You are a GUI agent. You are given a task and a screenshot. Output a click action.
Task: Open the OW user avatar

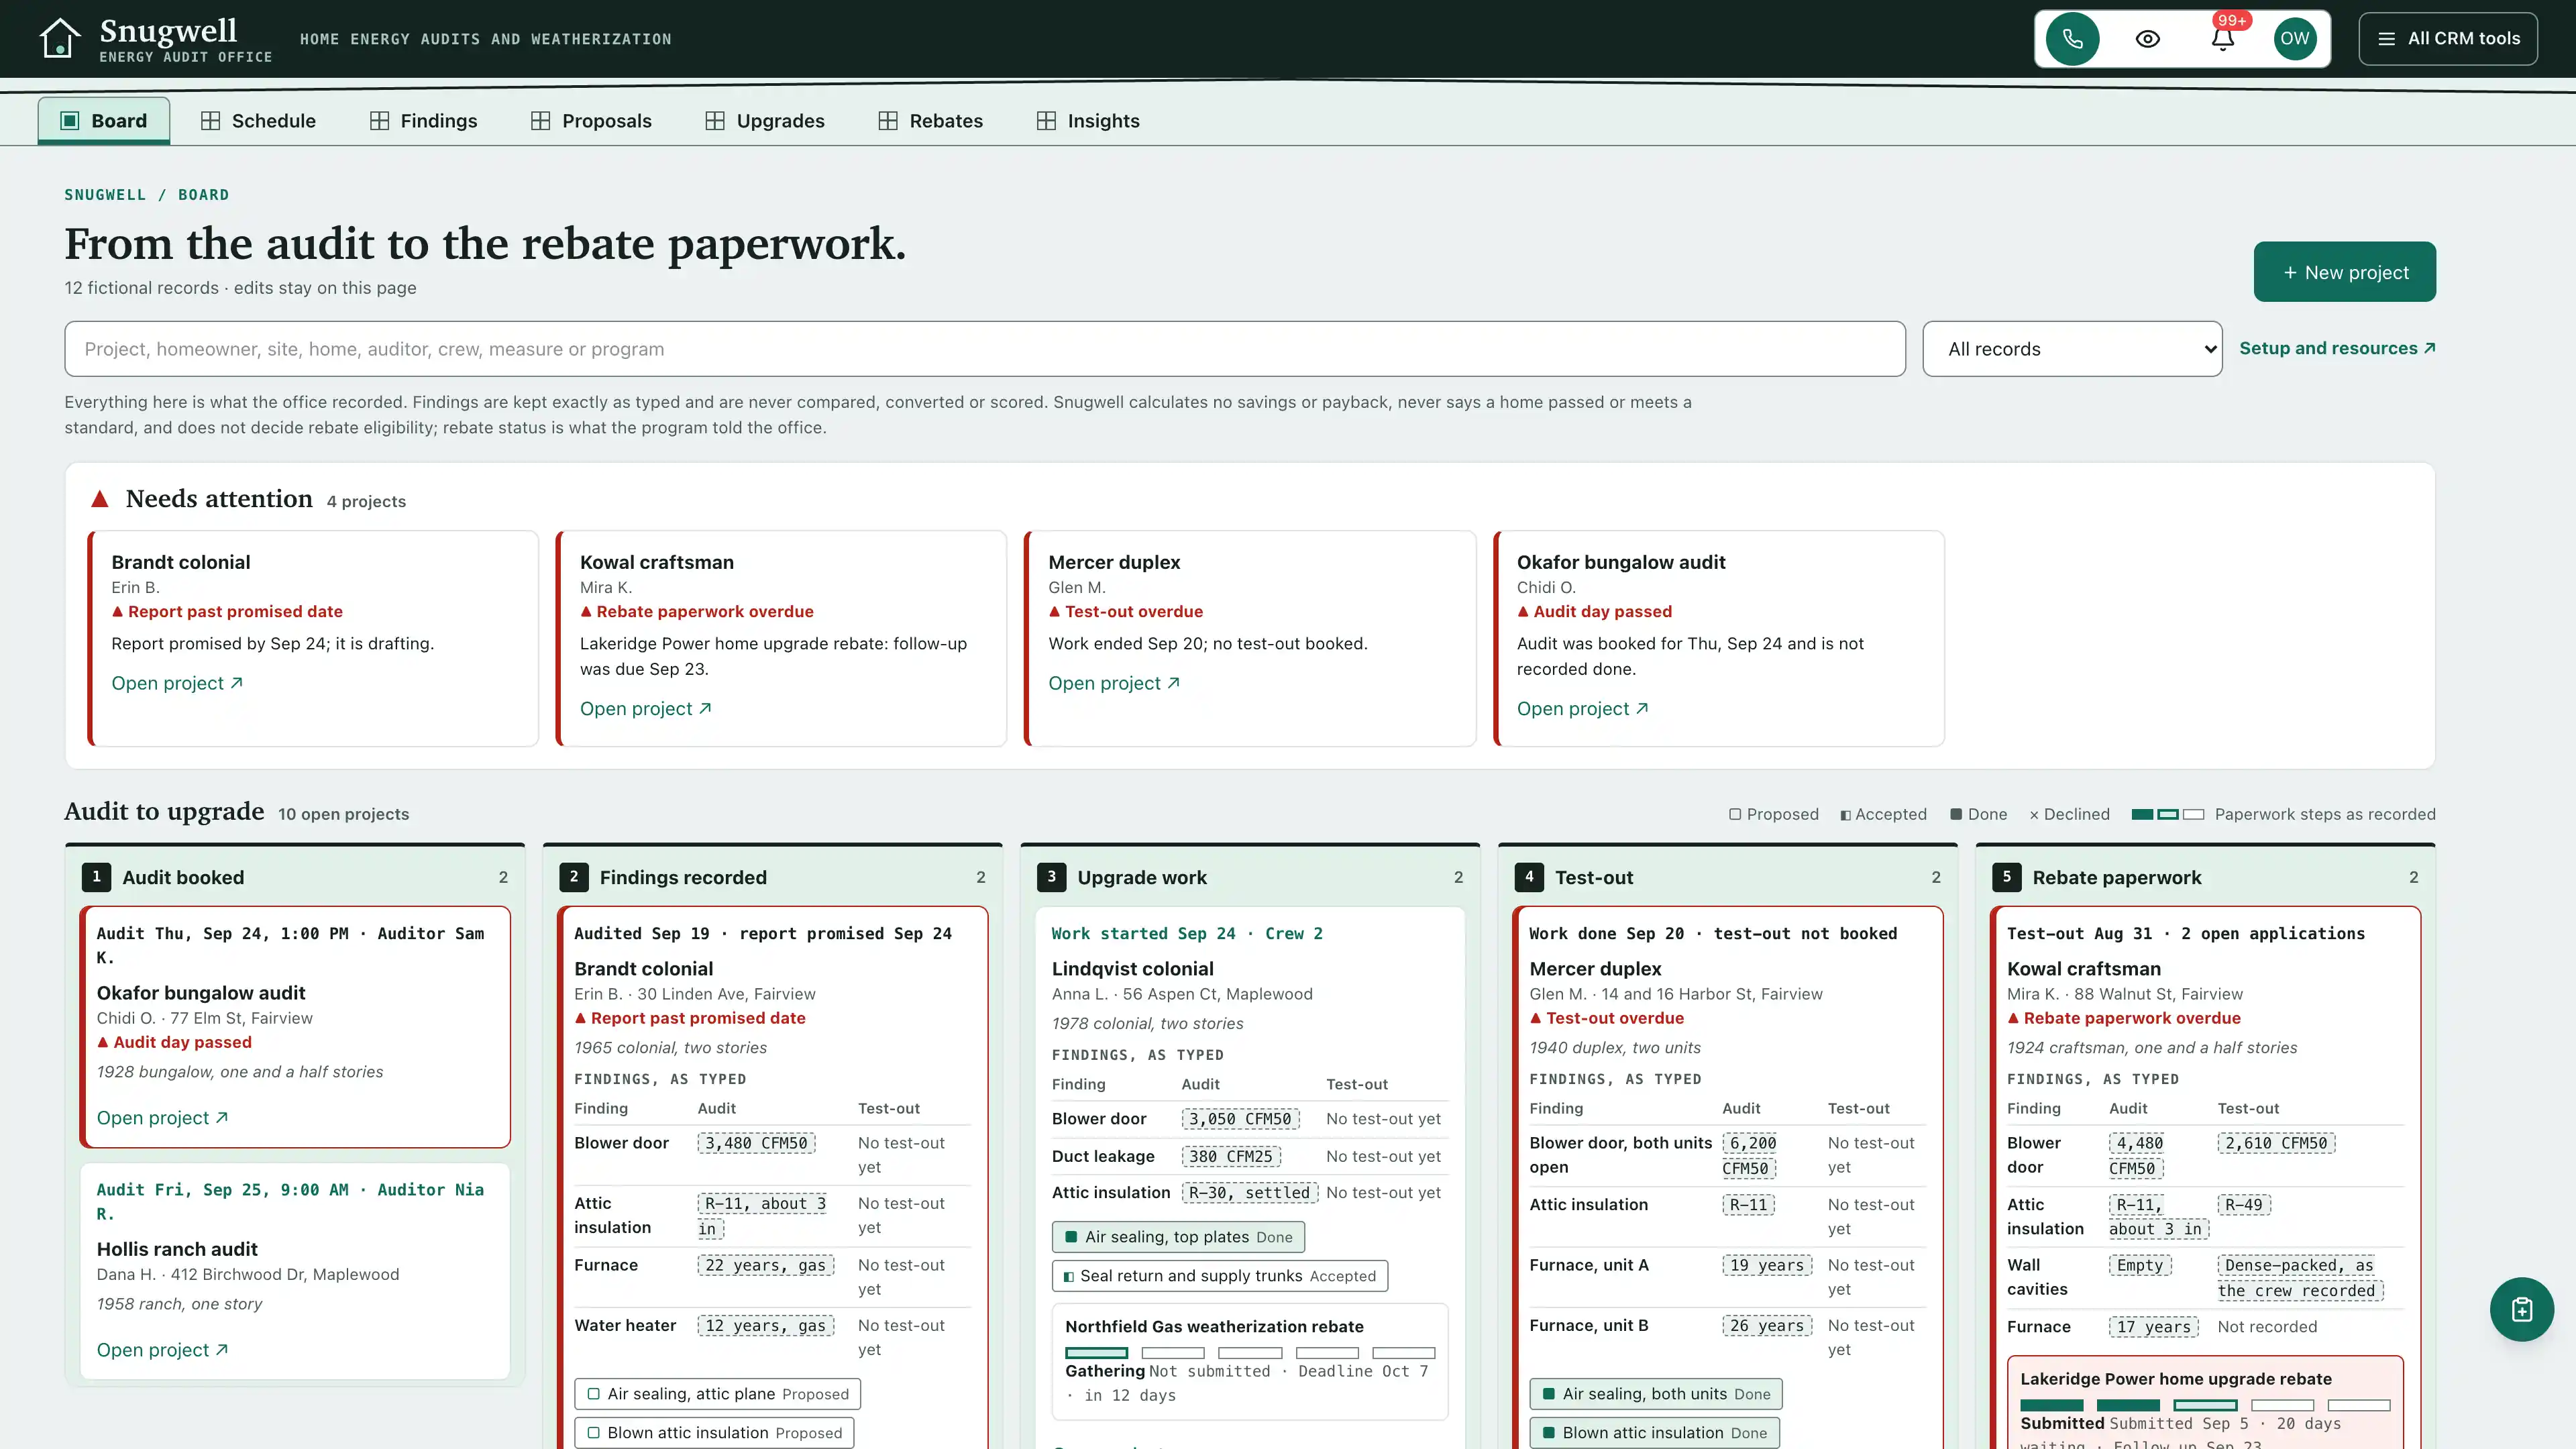point(2295,39)
